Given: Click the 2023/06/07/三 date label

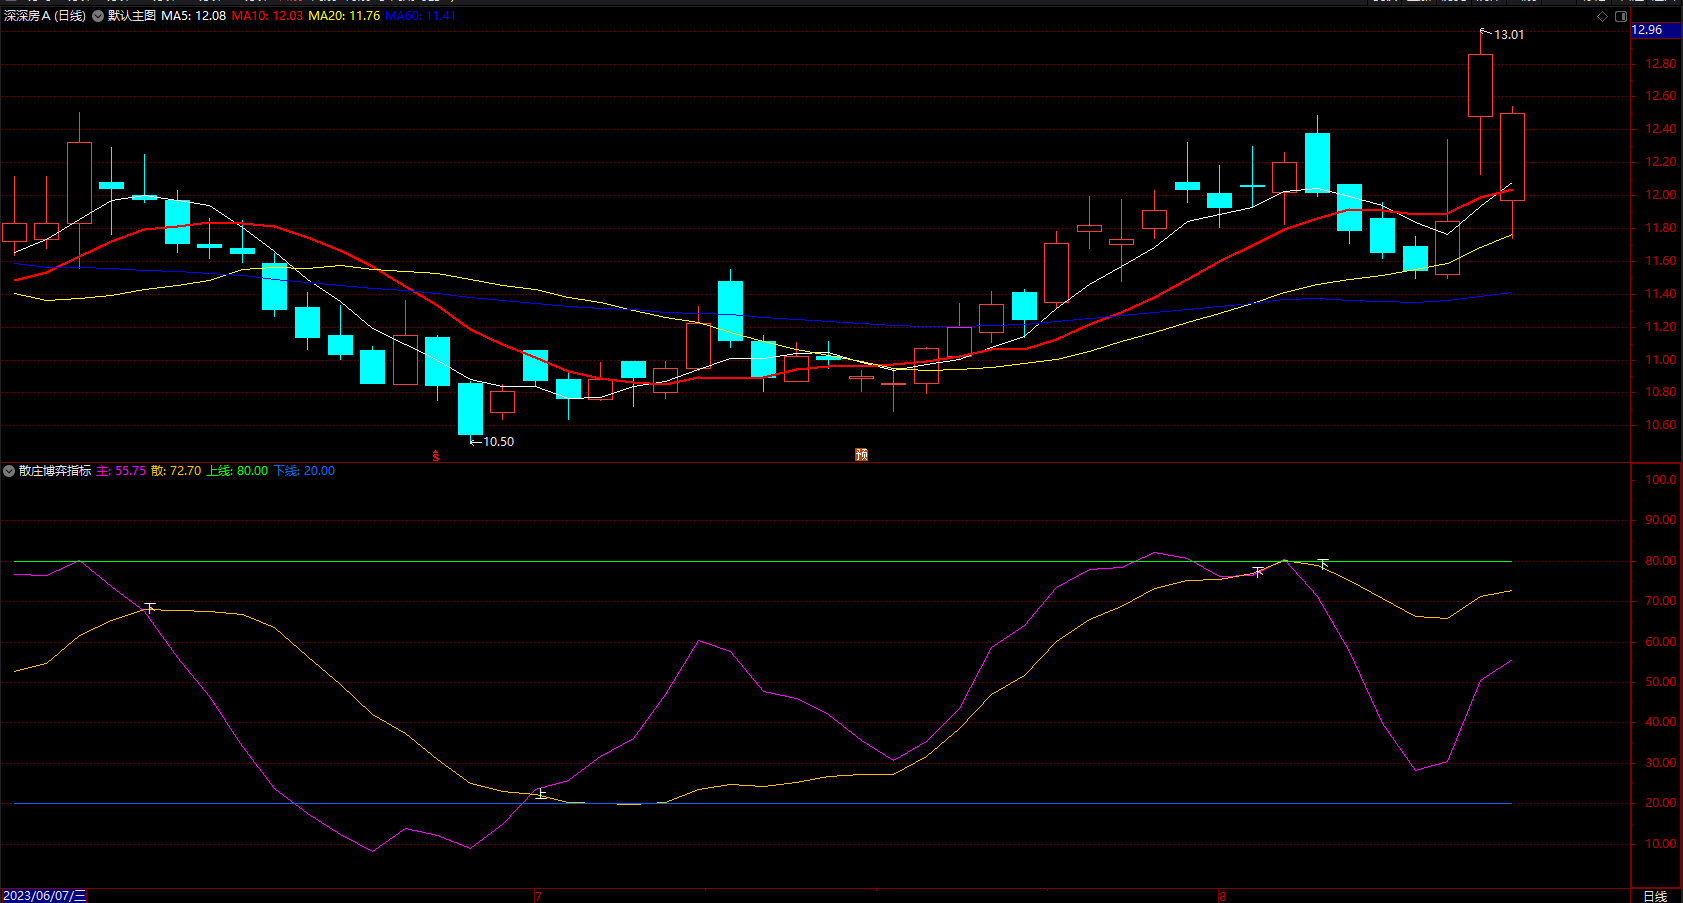Looking at the screenshot, I should [x=44, y=896].
